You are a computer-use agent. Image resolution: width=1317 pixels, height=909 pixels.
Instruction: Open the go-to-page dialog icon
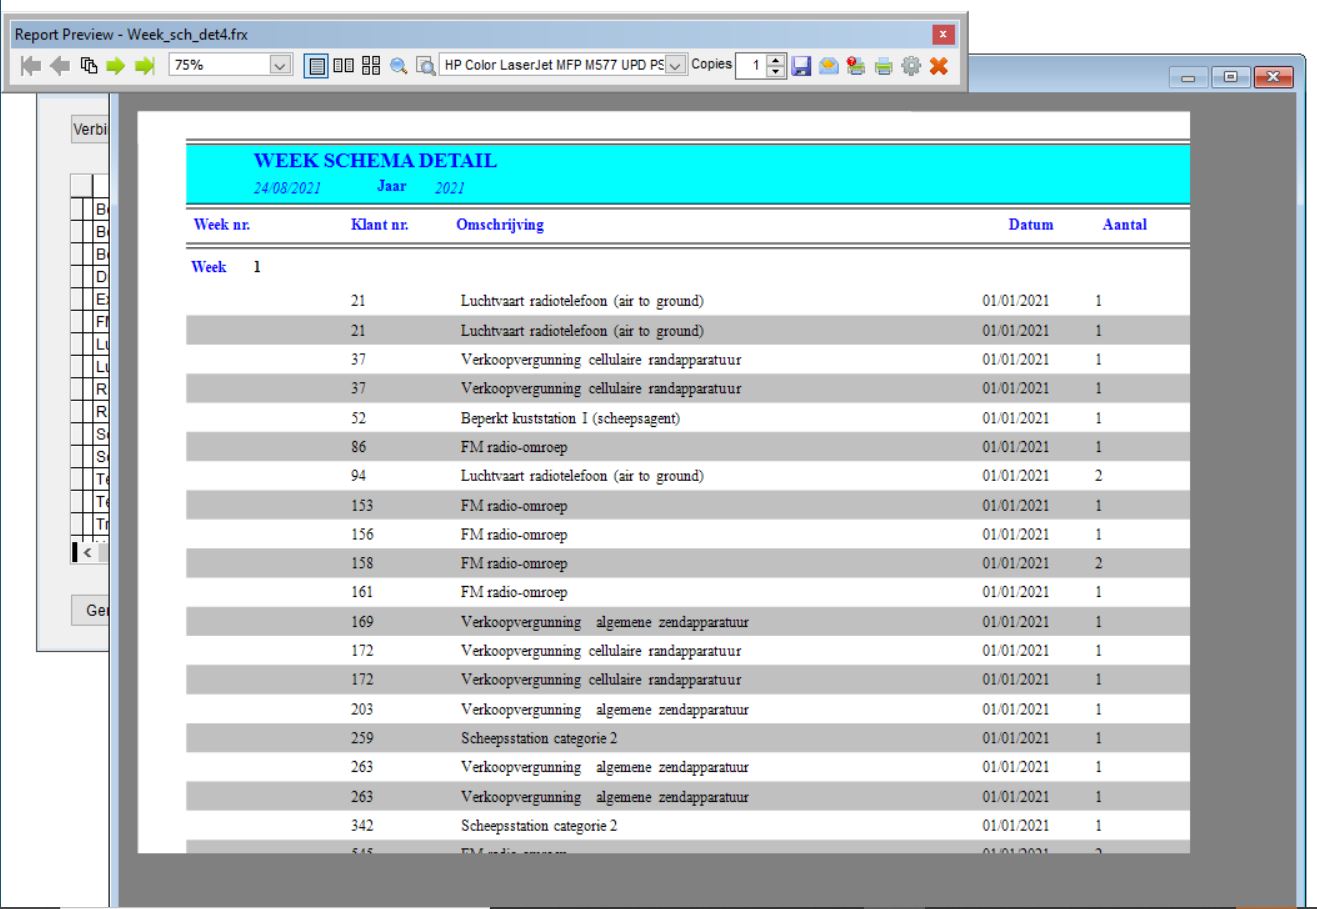[x=87, y=66]
